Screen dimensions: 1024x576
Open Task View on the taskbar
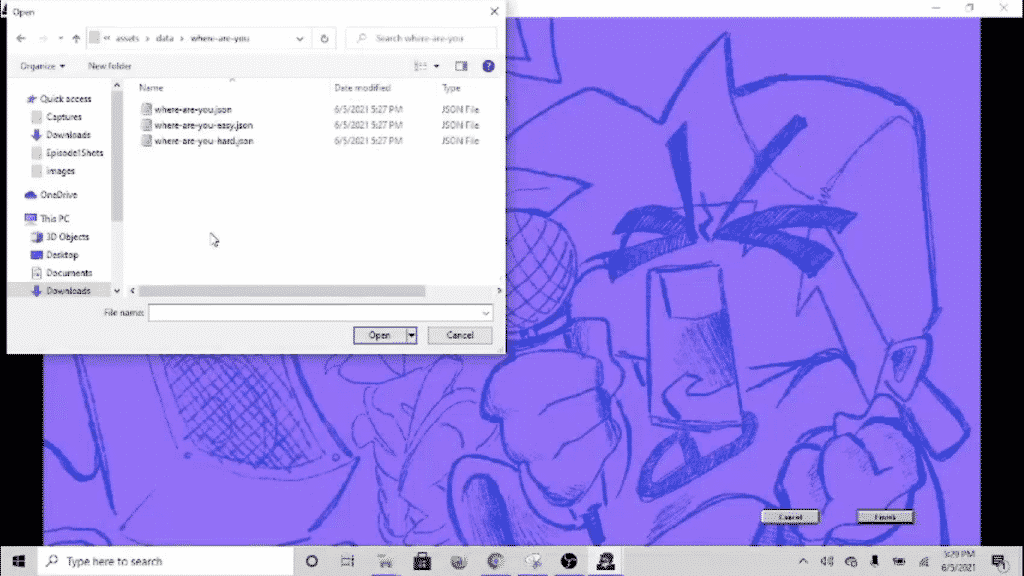click(347, 561)
